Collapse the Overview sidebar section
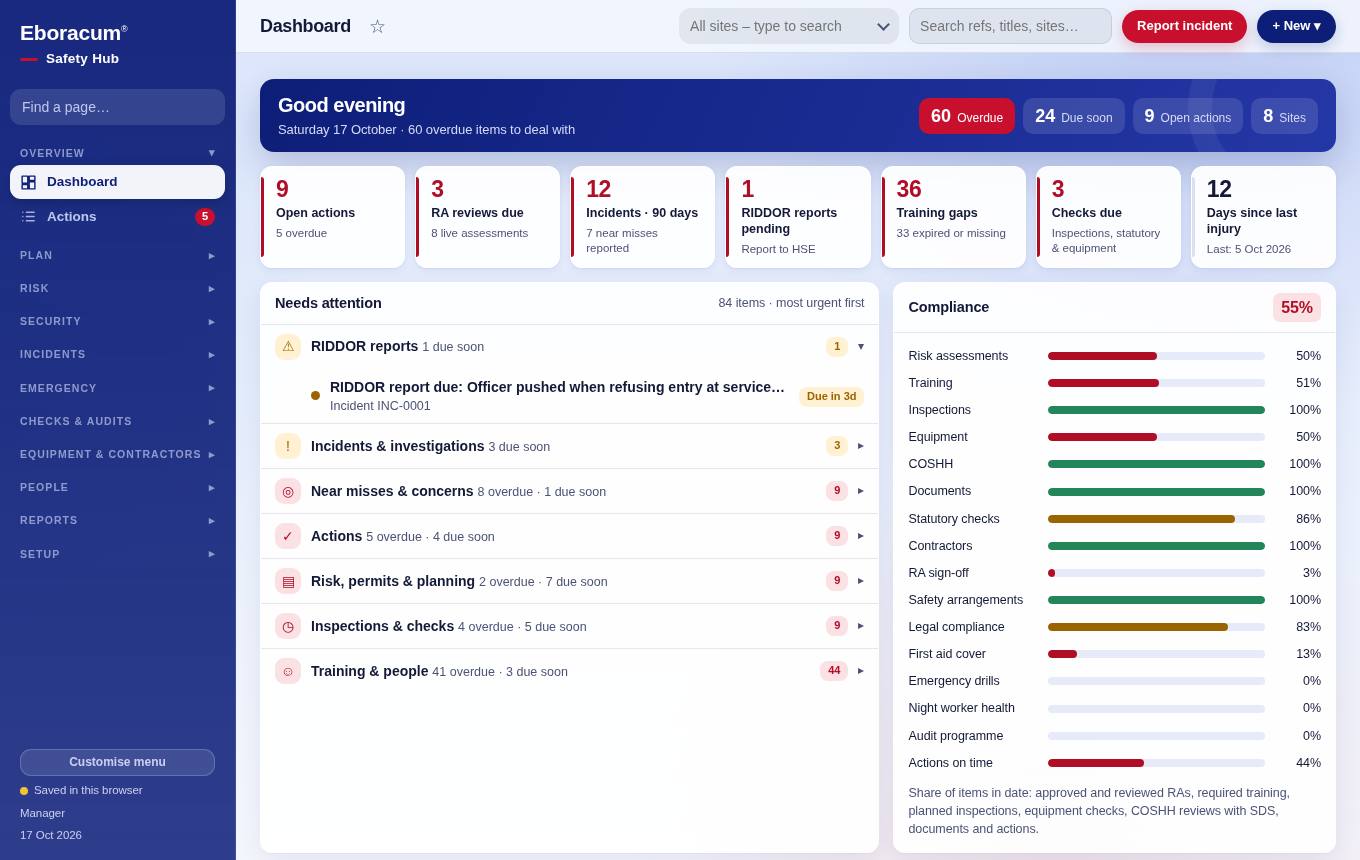Screen dimensions: 1360x860 (118, 153)
